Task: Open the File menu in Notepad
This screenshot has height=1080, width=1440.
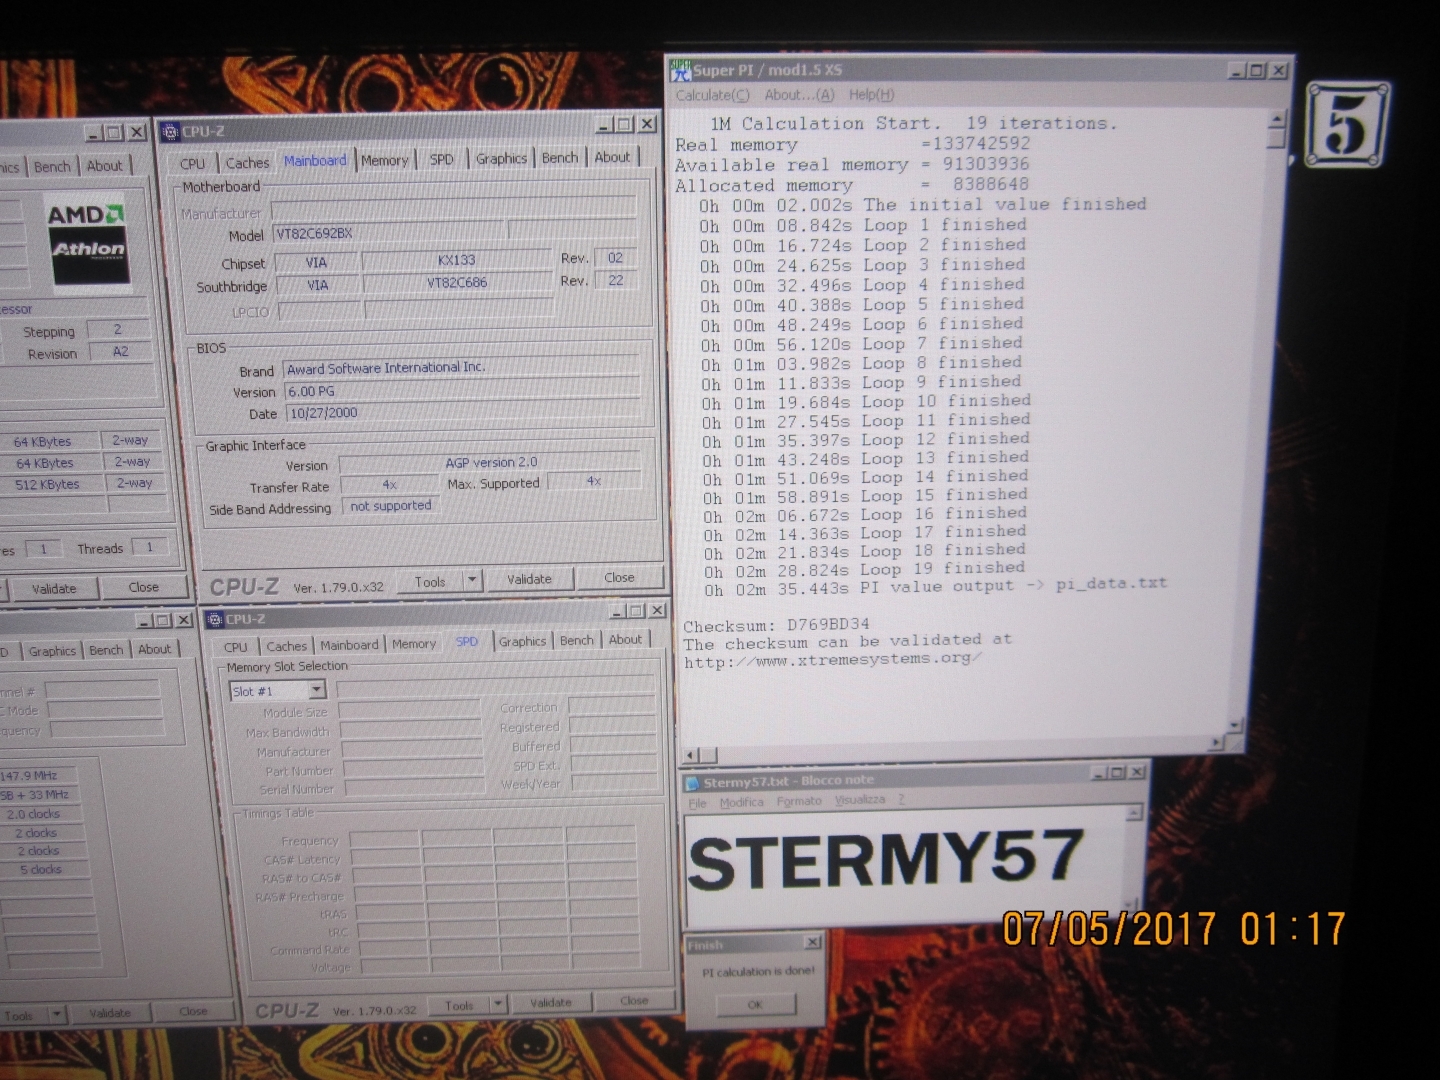Action: [x=697, y=803]
